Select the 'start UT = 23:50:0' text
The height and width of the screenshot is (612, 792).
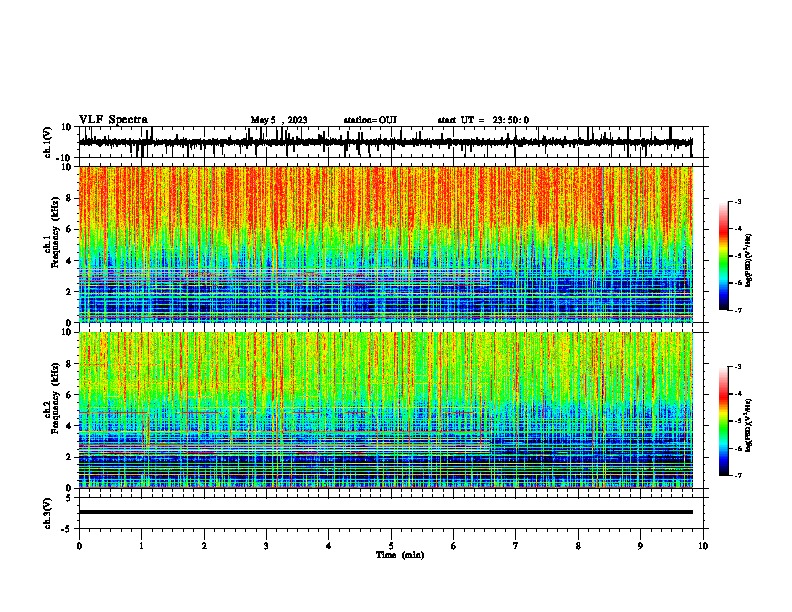[483, 120]
